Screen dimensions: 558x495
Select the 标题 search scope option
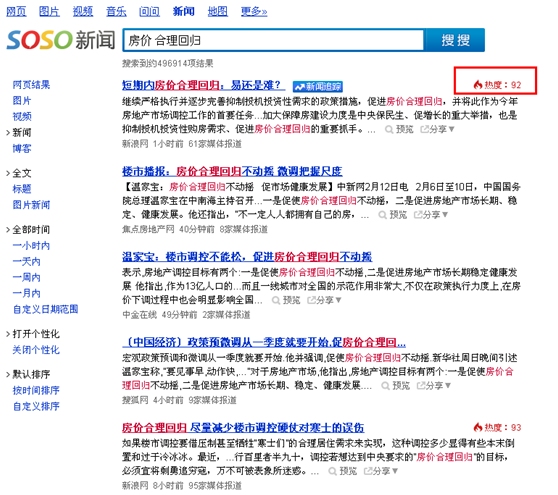click(x=22, y=189)
